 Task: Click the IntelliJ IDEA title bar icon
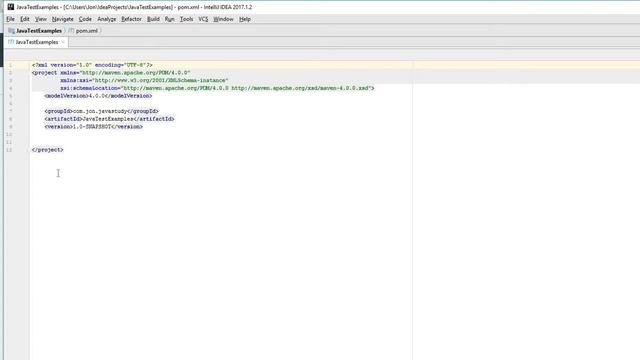[11, 7]
